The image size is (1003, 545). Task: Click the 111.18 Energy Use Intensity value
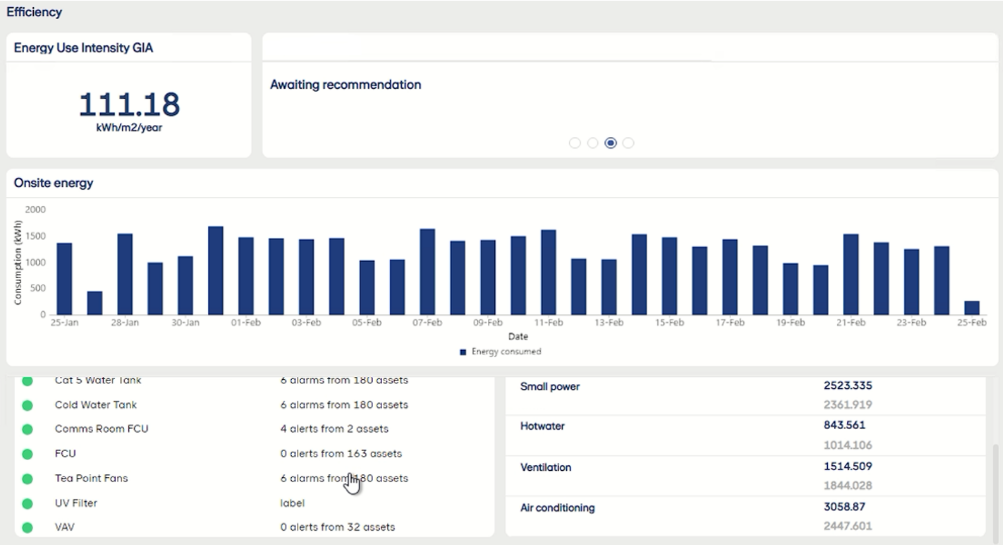coord(129,104)
